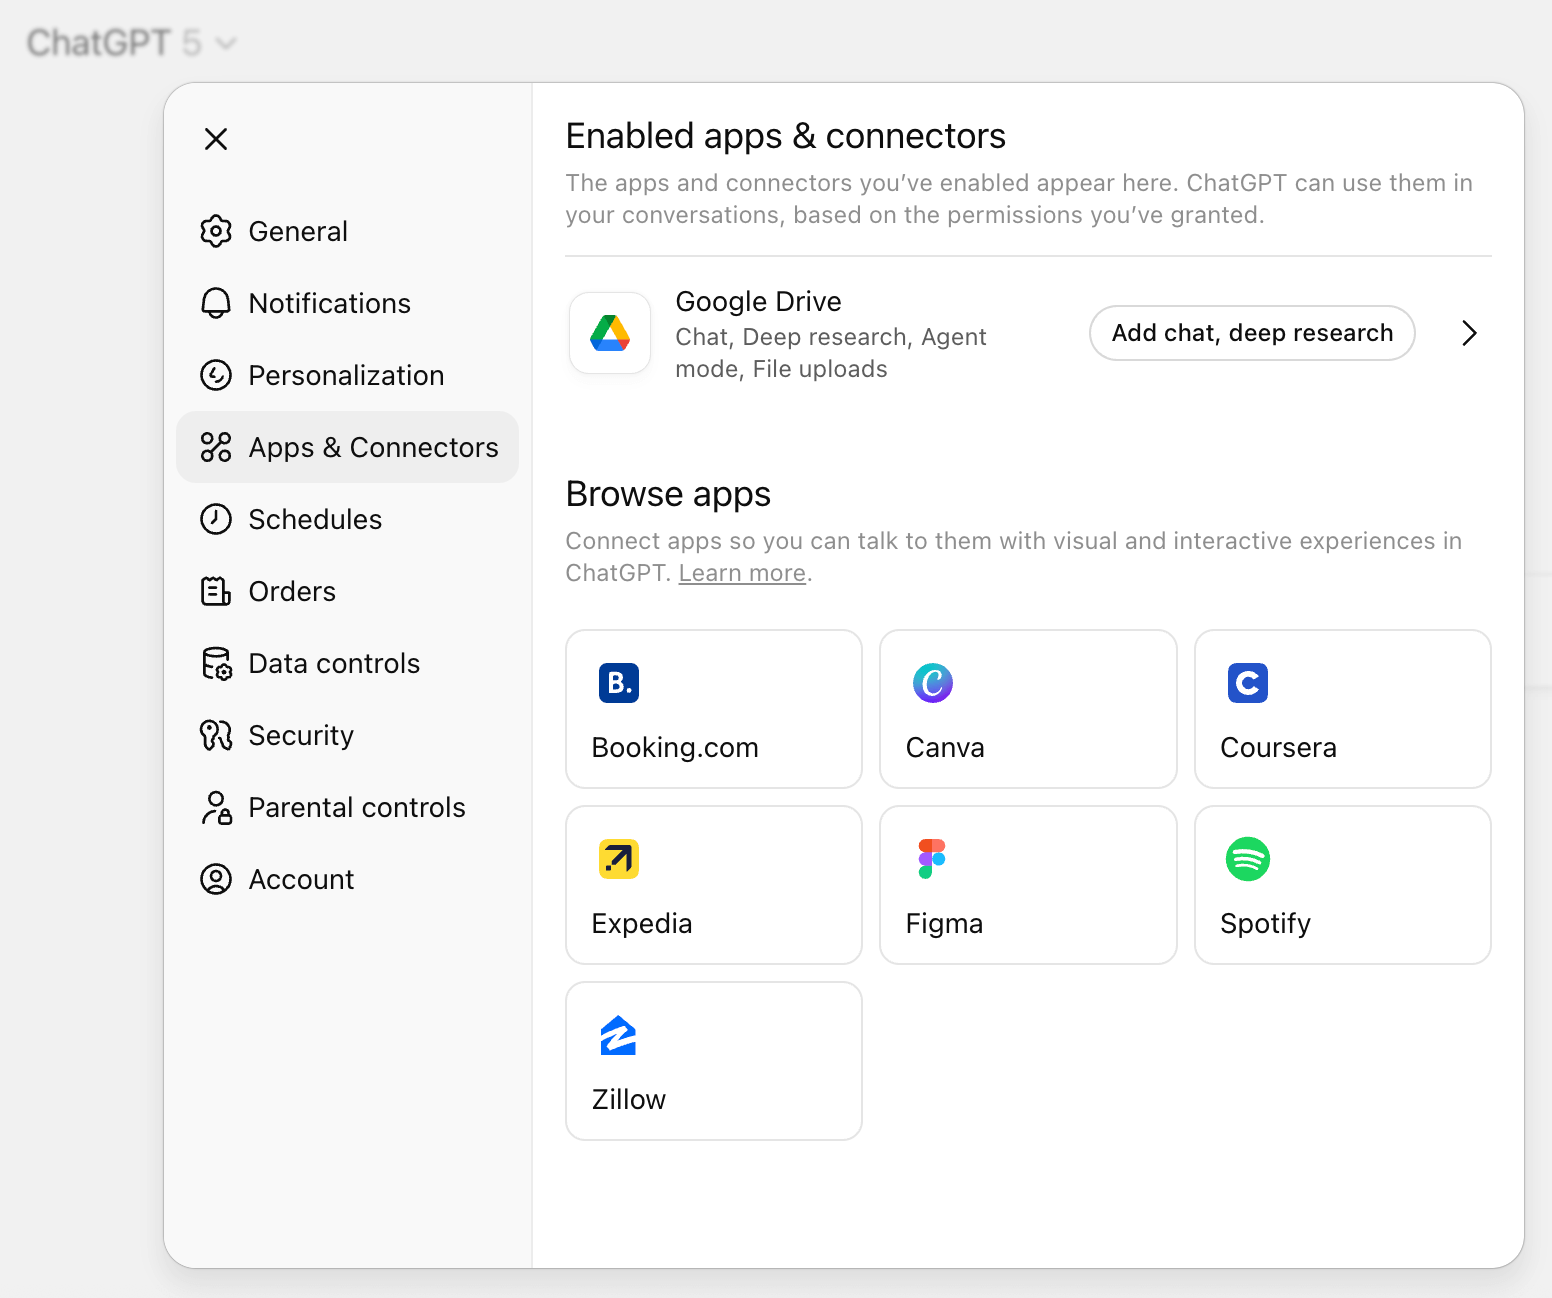Open the ChatGPT 5 model dropdown
The image size is (1552, 1298).
[x=131, y=43]
